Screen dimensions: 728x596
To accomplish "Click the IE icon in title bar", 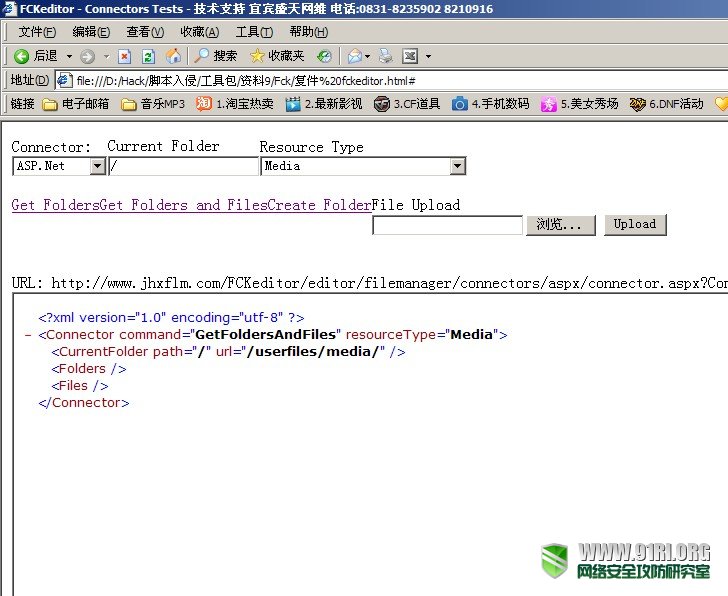I will (x=9, y=8).
